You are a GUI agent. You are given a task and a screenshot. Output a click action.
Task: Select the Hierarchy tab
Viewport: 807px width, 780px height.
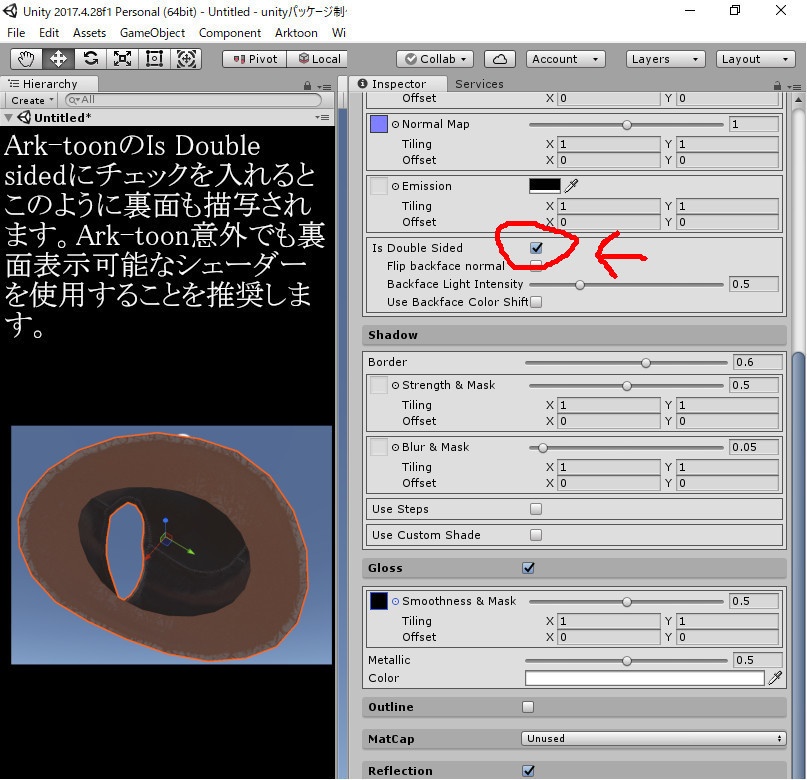click(48, 84)
